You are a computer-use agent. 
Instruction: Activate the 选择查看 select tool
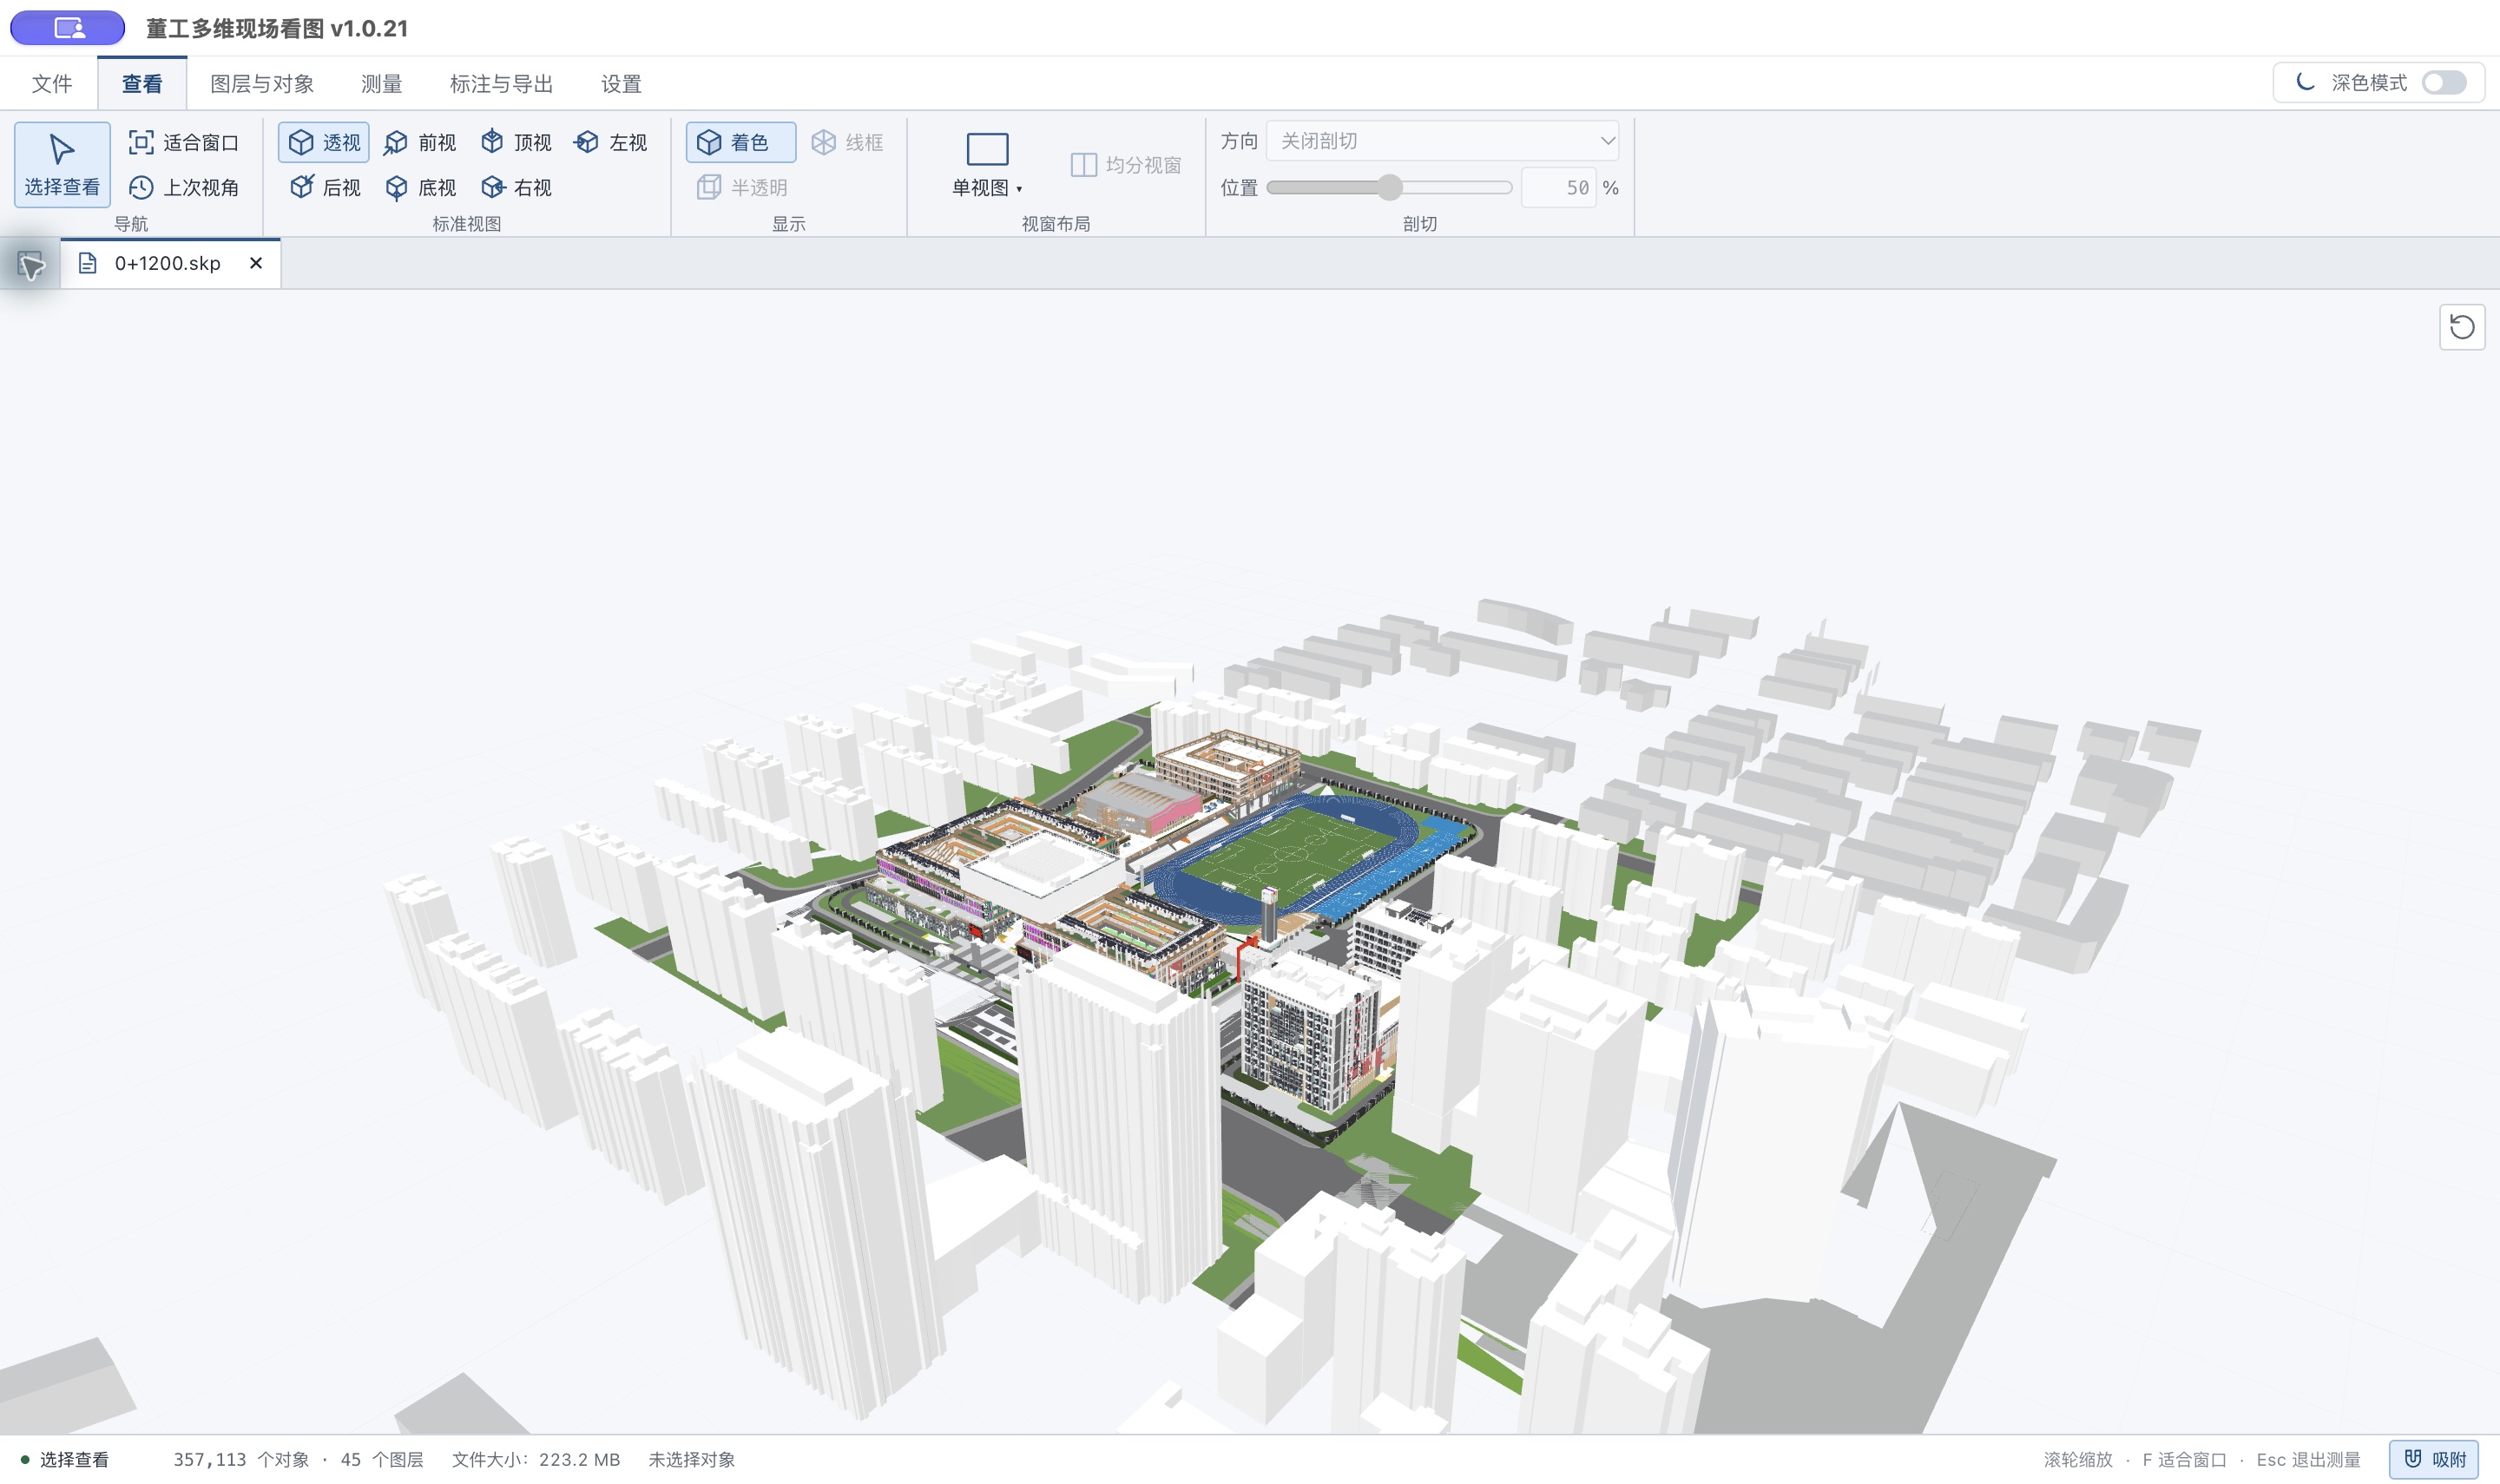[62, 164]
